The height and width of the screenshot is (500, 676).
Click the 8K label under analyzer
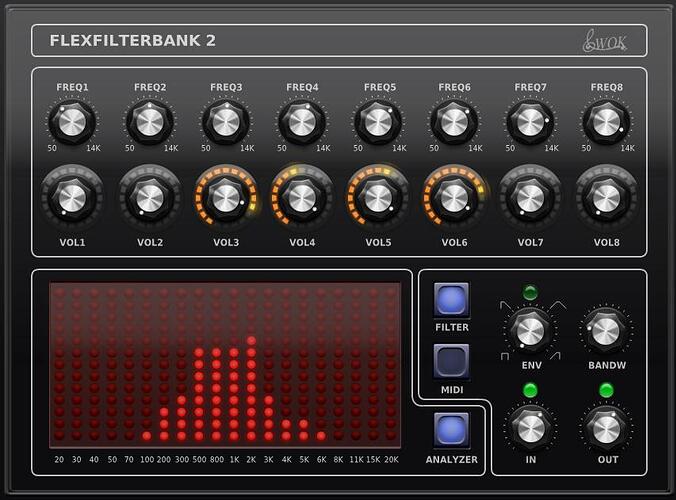338,459
